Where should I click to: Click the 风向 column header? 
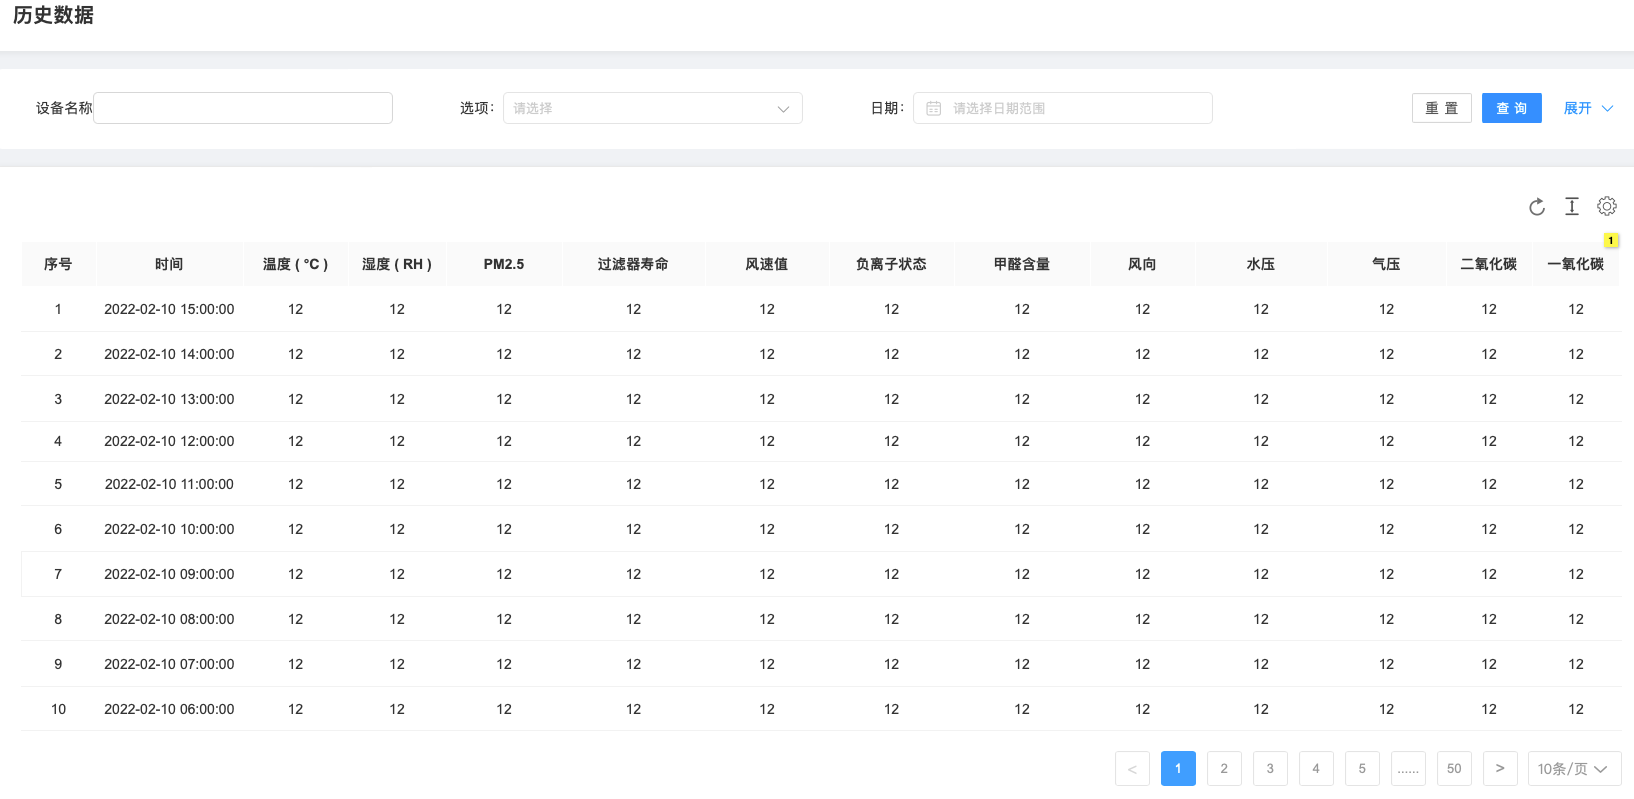point(1142,264)
